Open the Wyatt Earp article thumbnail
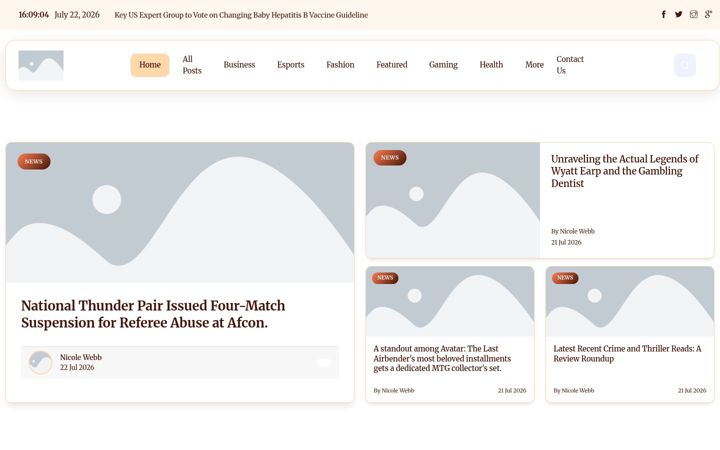 coord(453,200)
